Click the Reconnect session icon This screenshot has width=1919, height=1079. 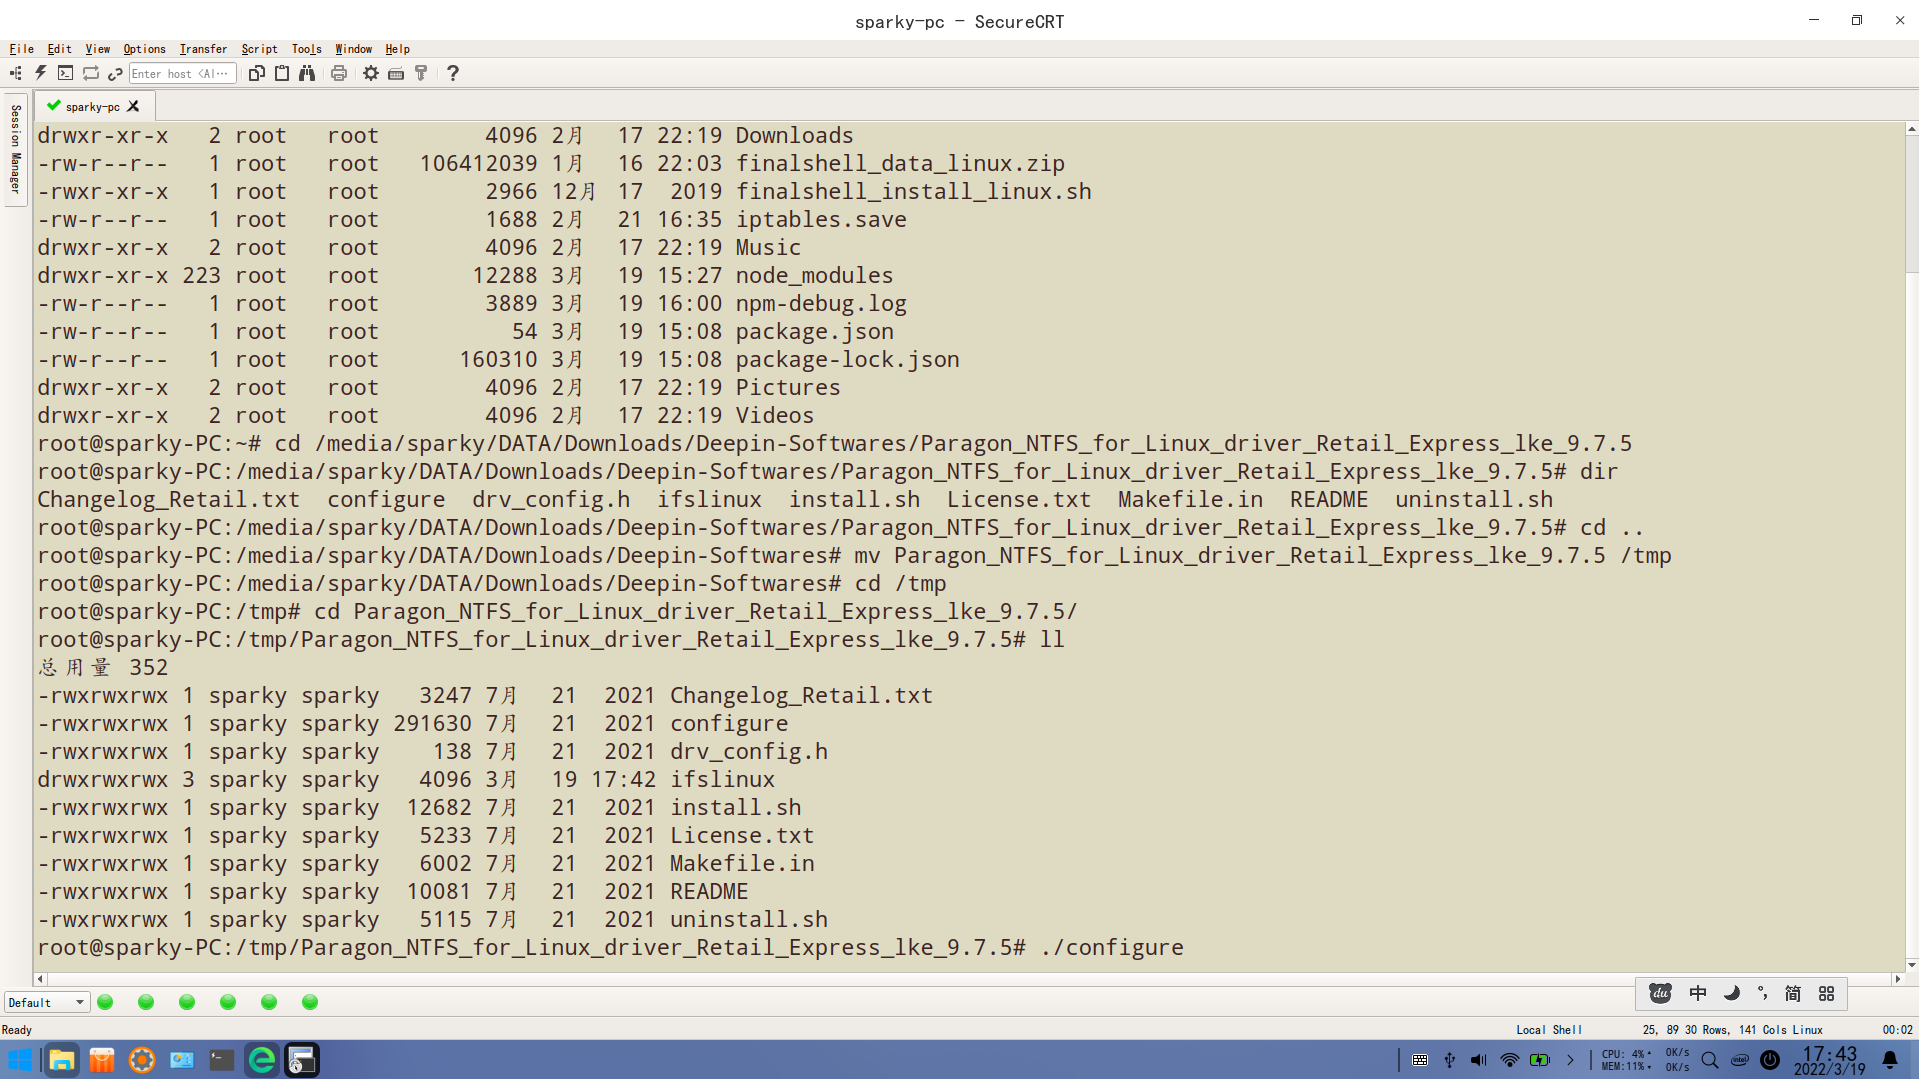pyautogui.click(x=91, y=73)
